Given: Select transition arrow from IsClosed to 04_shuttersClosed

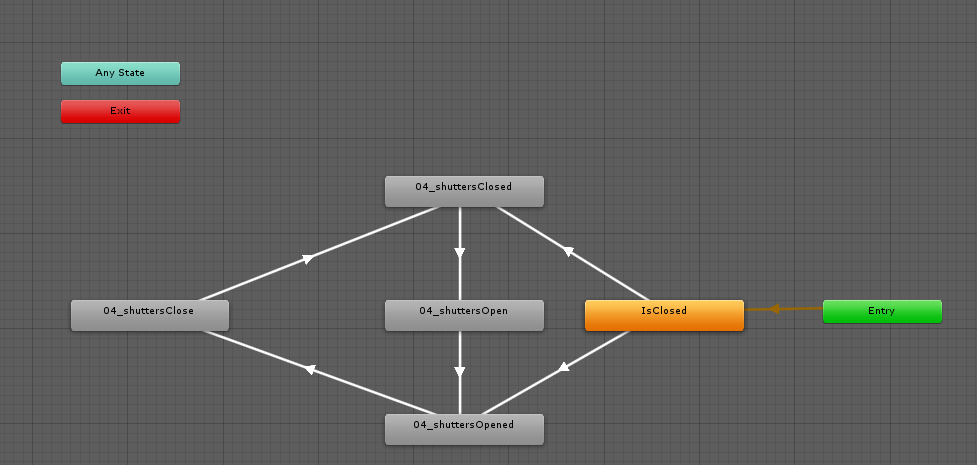Looking at the screenshot, I should (x=568, y=251).
